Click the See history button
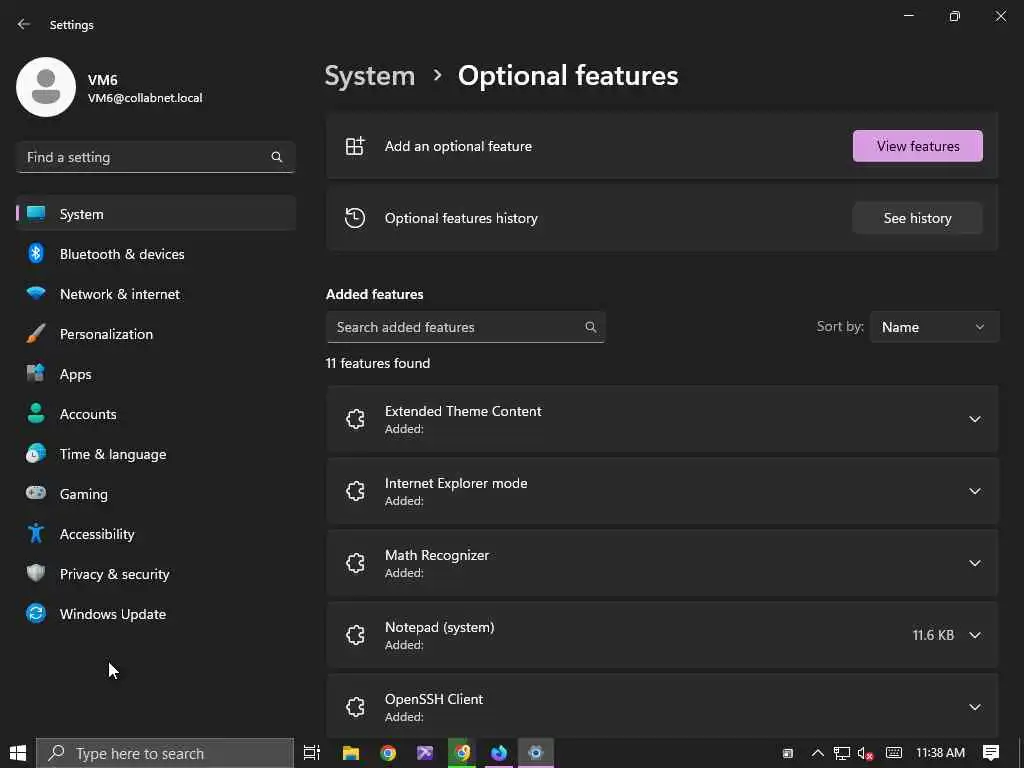The image size is (1024, 768). click(x=918, y=217)
